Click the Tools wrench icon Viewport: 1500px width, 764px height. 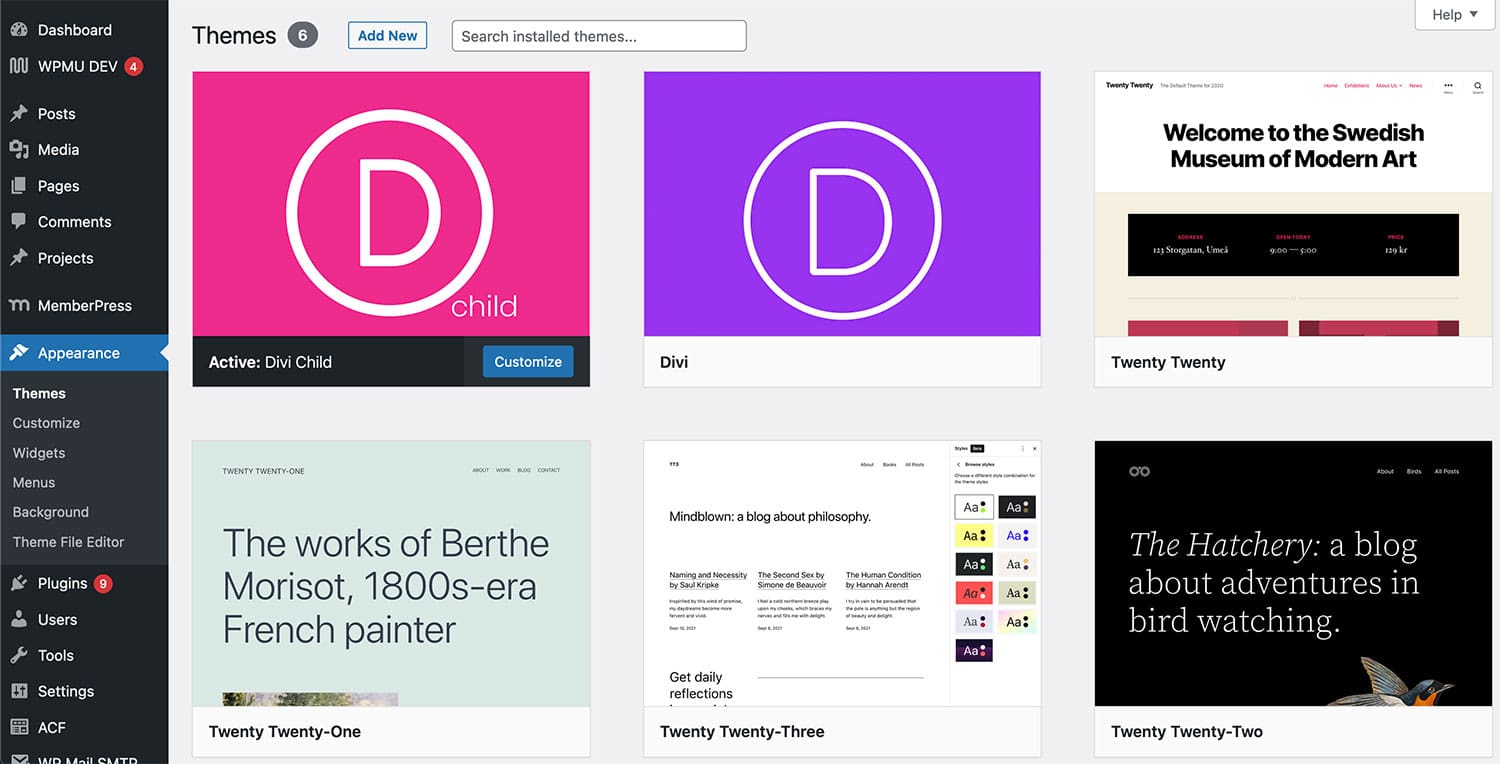tap(19, 656)
